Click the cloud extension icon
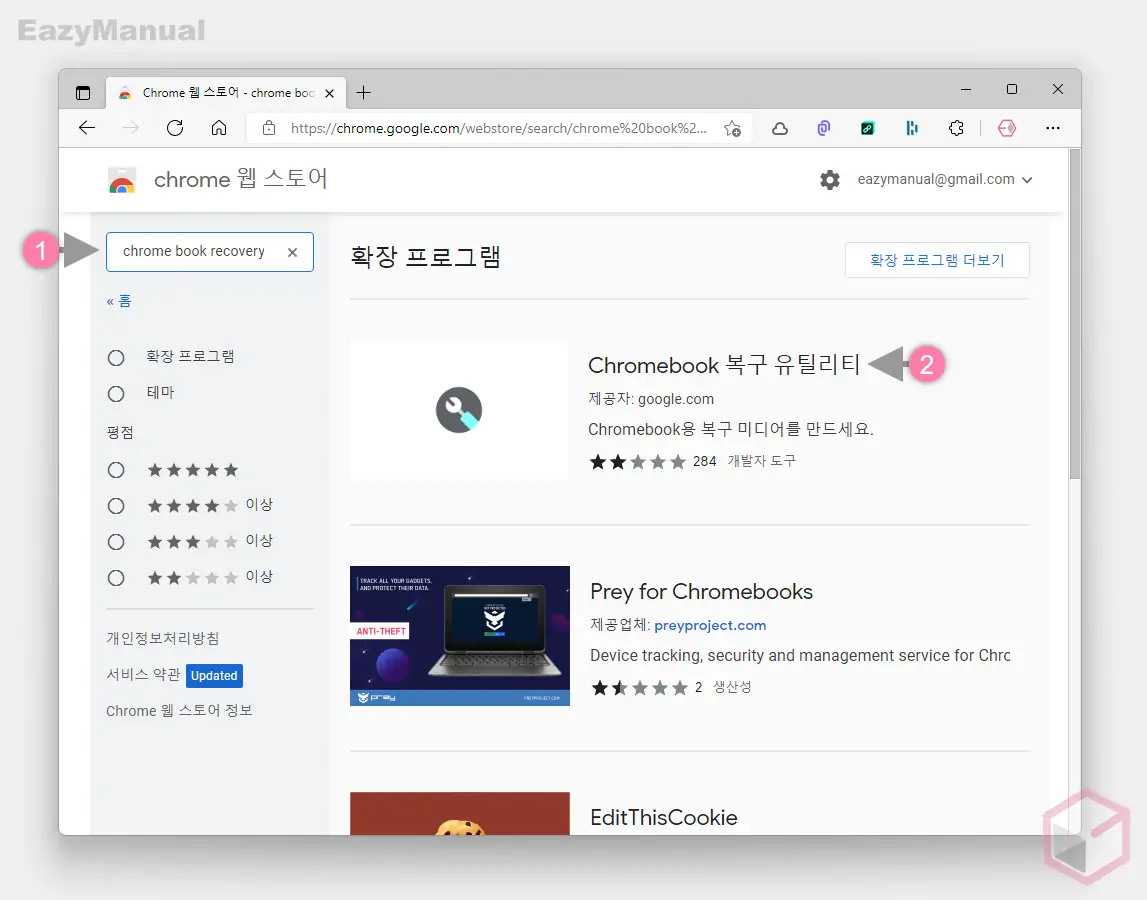 [780, 129]
